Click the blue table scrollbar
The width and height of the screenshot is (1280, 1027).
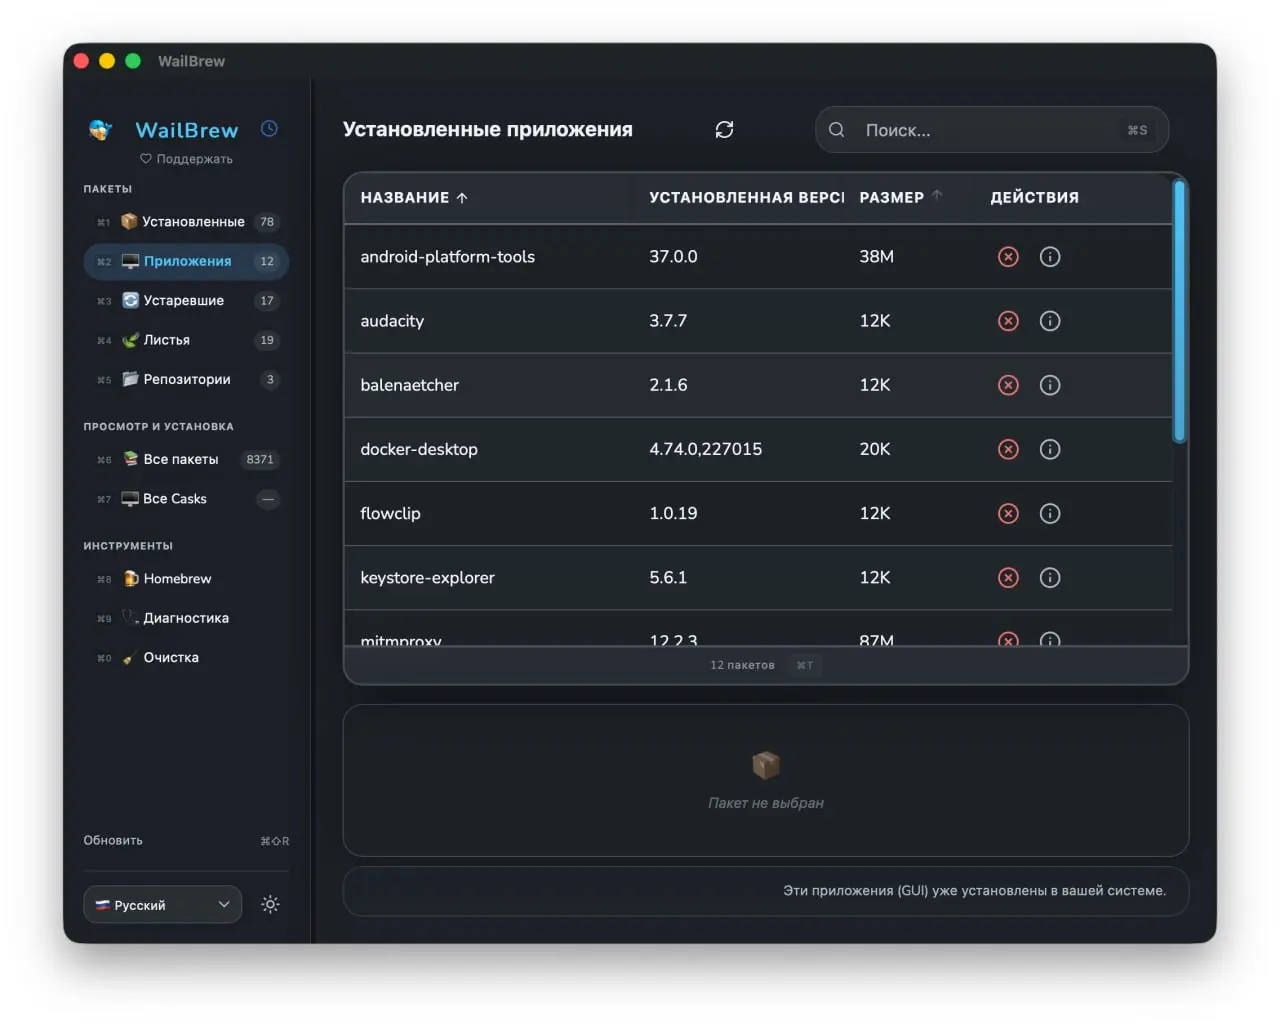[1179, 311]
